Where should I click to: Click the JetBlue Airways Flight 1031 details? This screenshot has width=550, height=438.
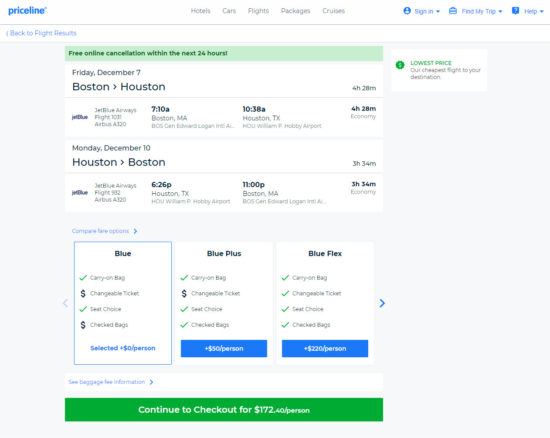click(115, 117)
